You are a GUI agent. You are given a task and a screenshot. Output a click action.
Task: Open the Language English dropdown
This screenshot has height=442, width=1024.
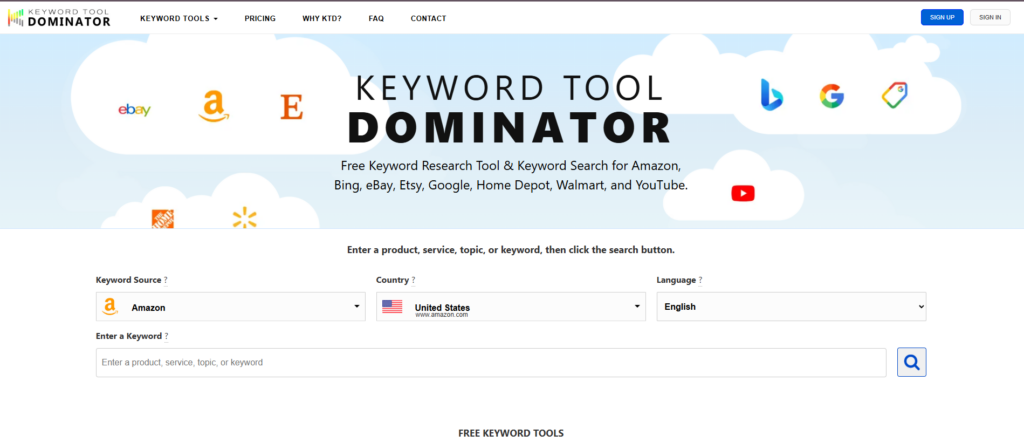[x=791, y=306]
